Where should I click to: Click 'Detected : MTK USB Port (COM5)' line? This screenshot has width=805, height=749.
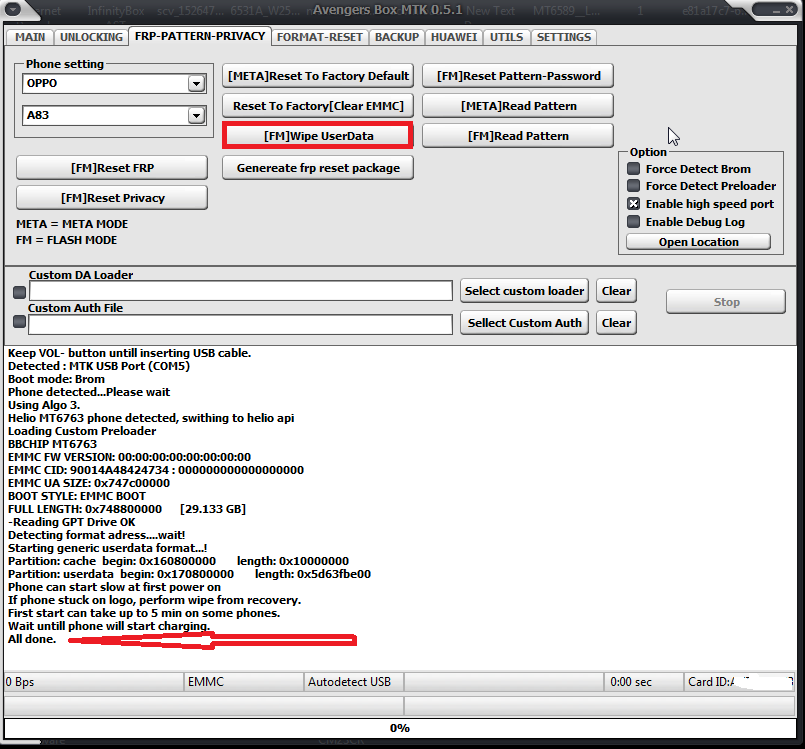point(99,366)
